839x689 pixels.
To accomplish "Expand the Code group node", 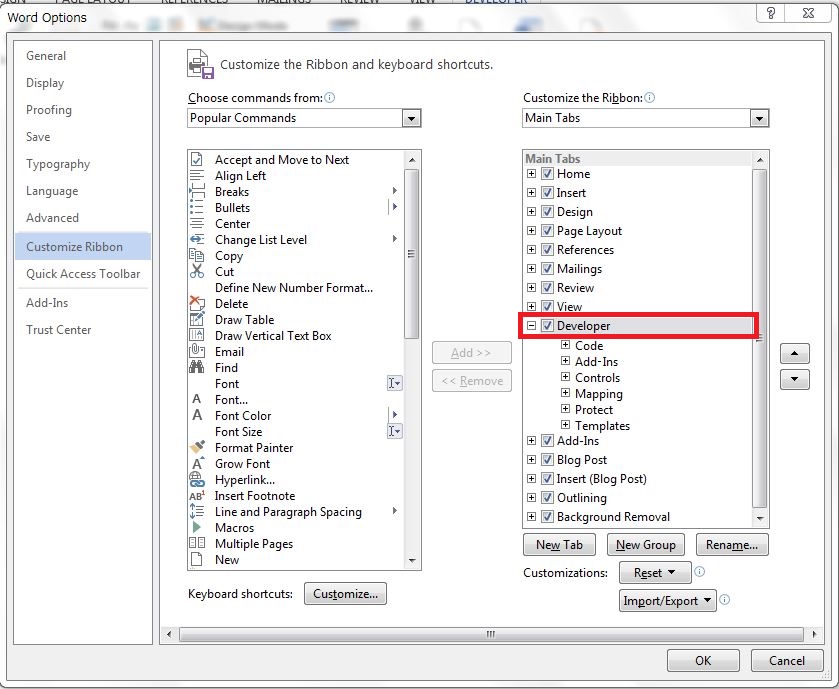I will pyautogui.click(x=565, y=344).
